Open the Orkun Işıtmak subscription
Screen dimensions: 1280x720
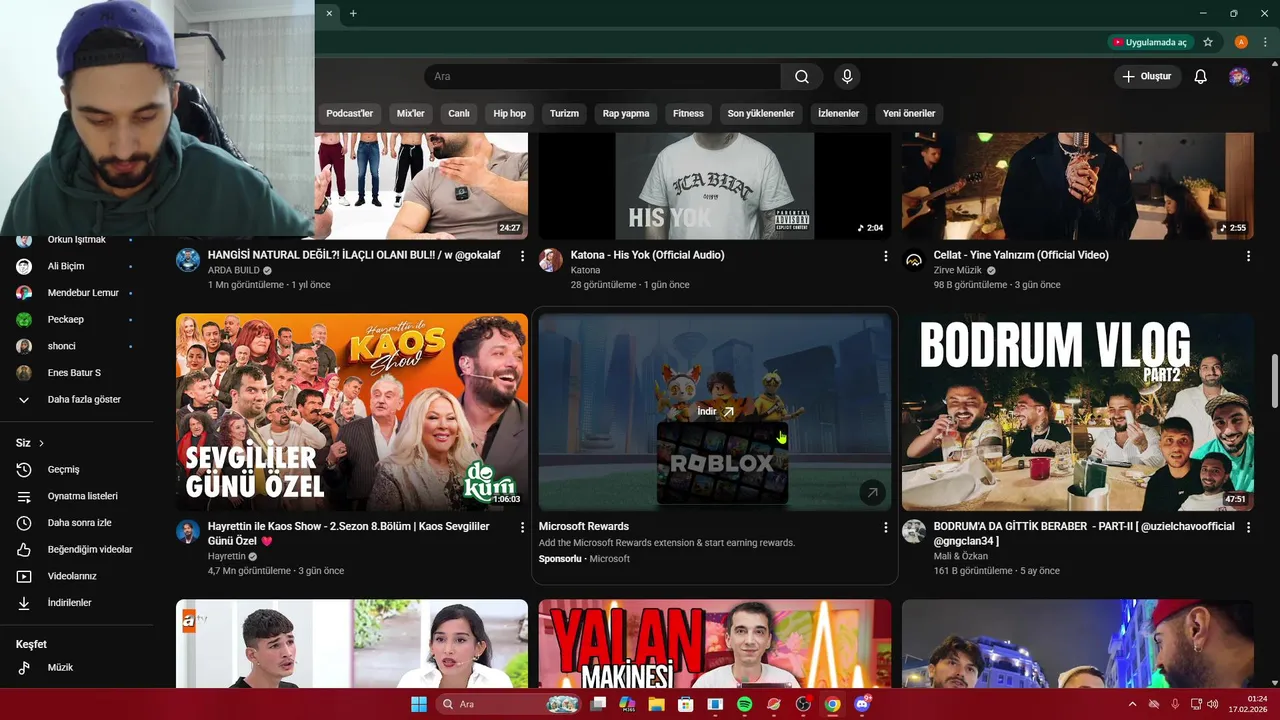tap(76, 240)
